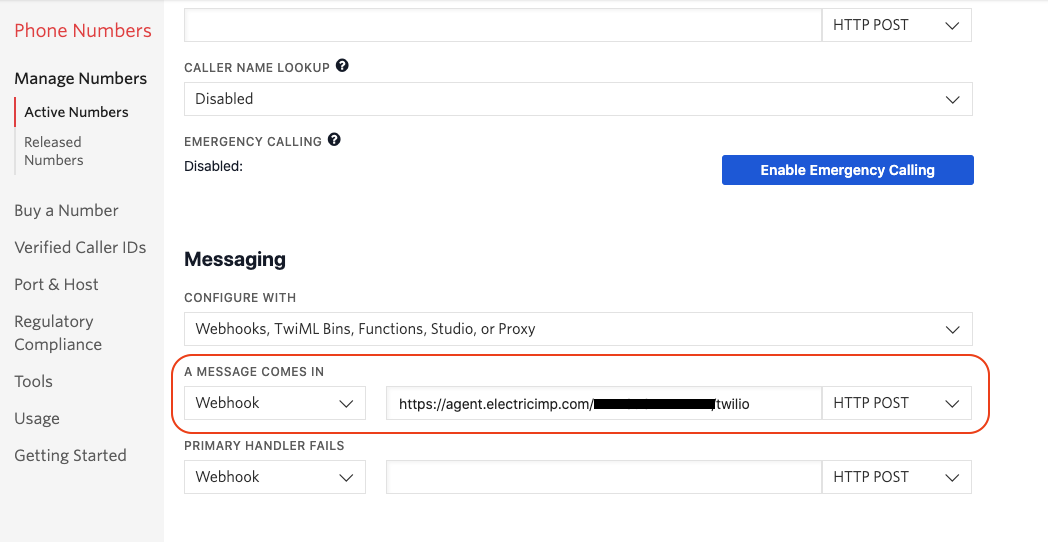Focus the empty URL field at the top
Viewport: 1048px width, 542px height.
(x=503, y=25)
